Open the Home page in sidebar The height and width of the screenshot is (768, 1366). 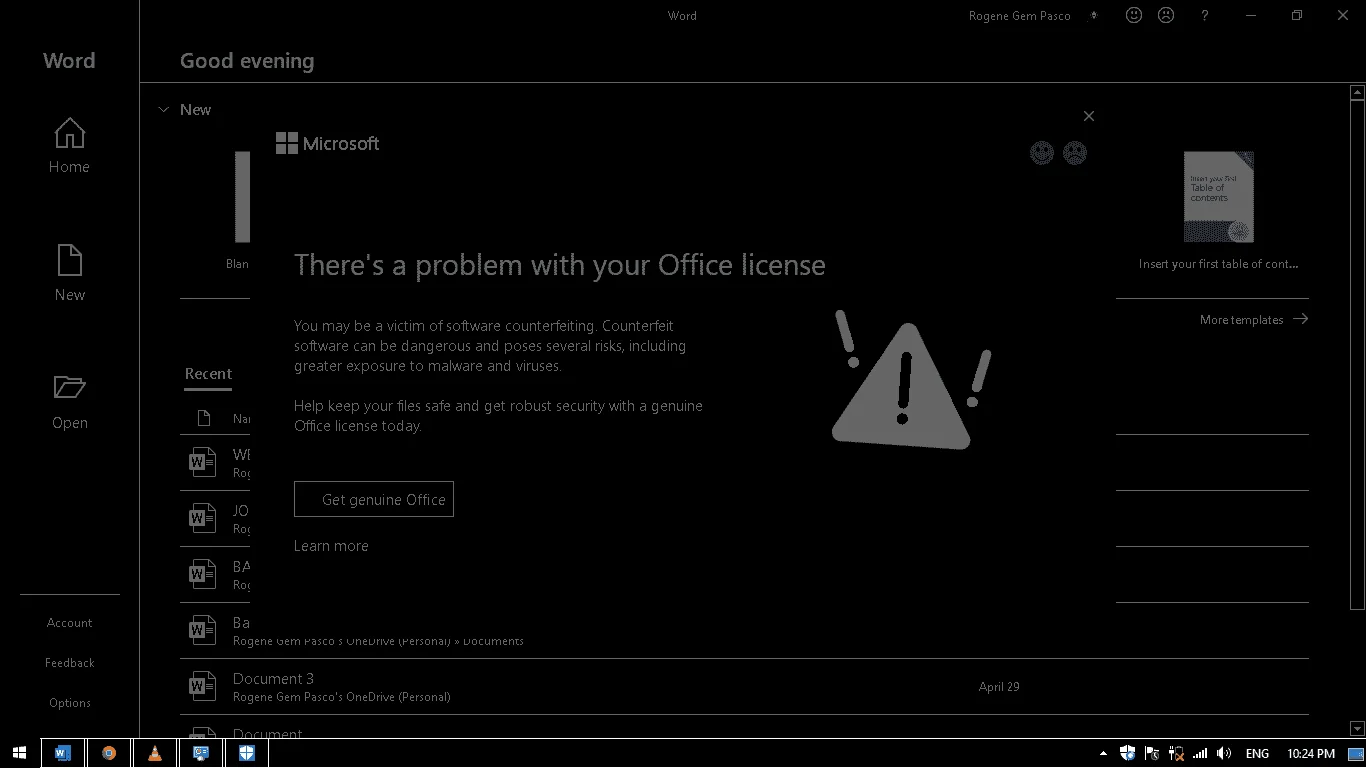(x=69, y=146)
